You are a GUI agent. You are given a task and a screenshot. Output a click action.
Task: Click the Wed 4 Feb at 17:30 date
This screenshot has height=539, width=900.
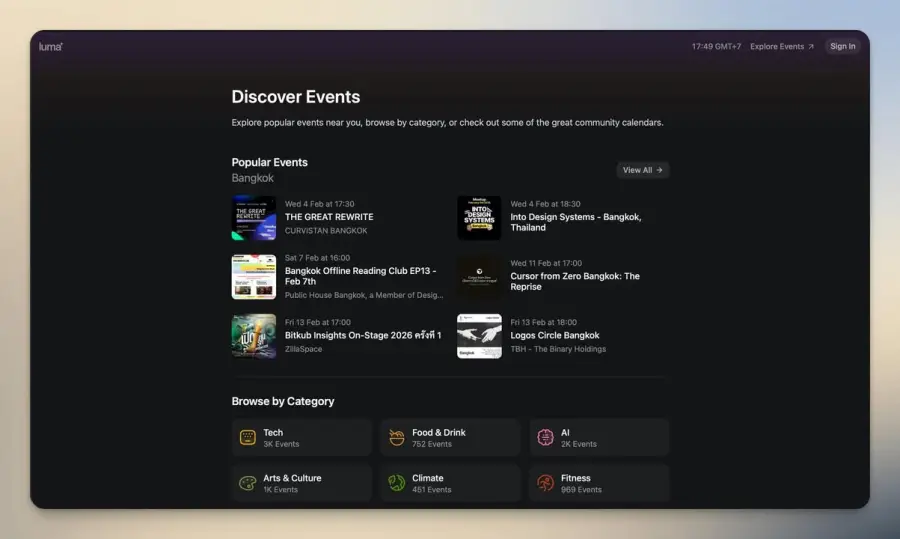pos(319,204)
